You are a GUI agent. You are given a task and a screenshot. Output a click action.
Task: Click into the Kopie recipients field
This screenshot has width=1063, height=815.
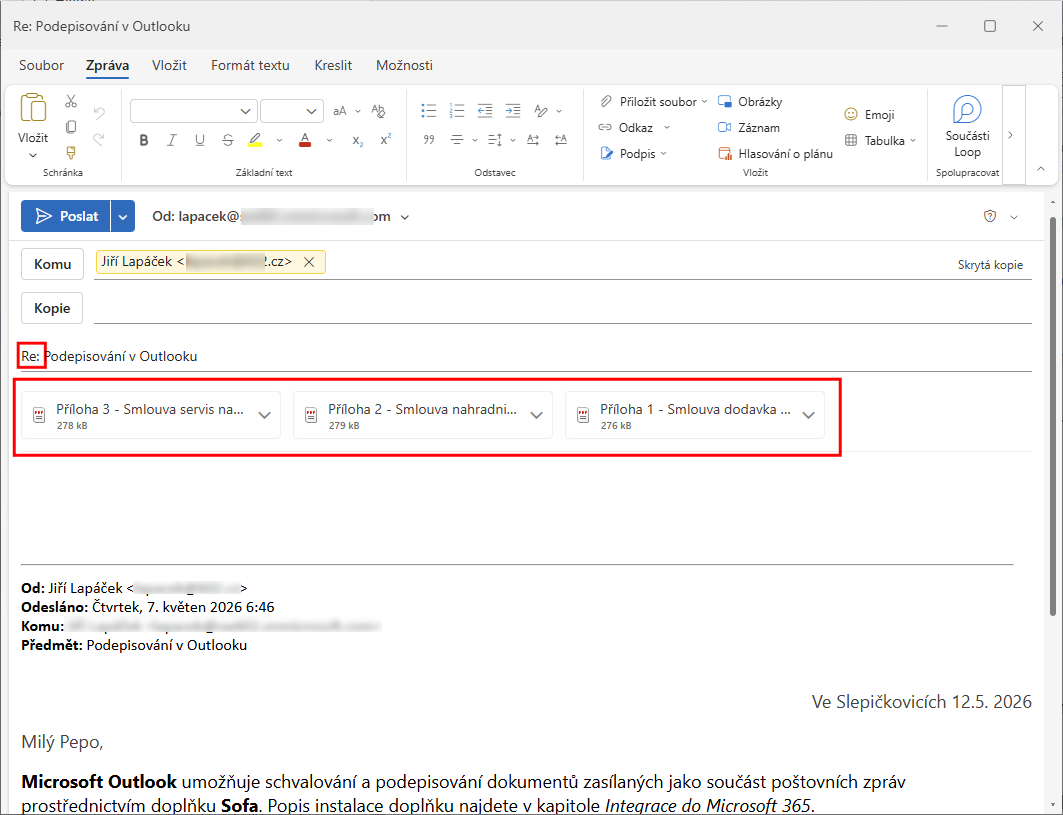(x=562, y=309)
